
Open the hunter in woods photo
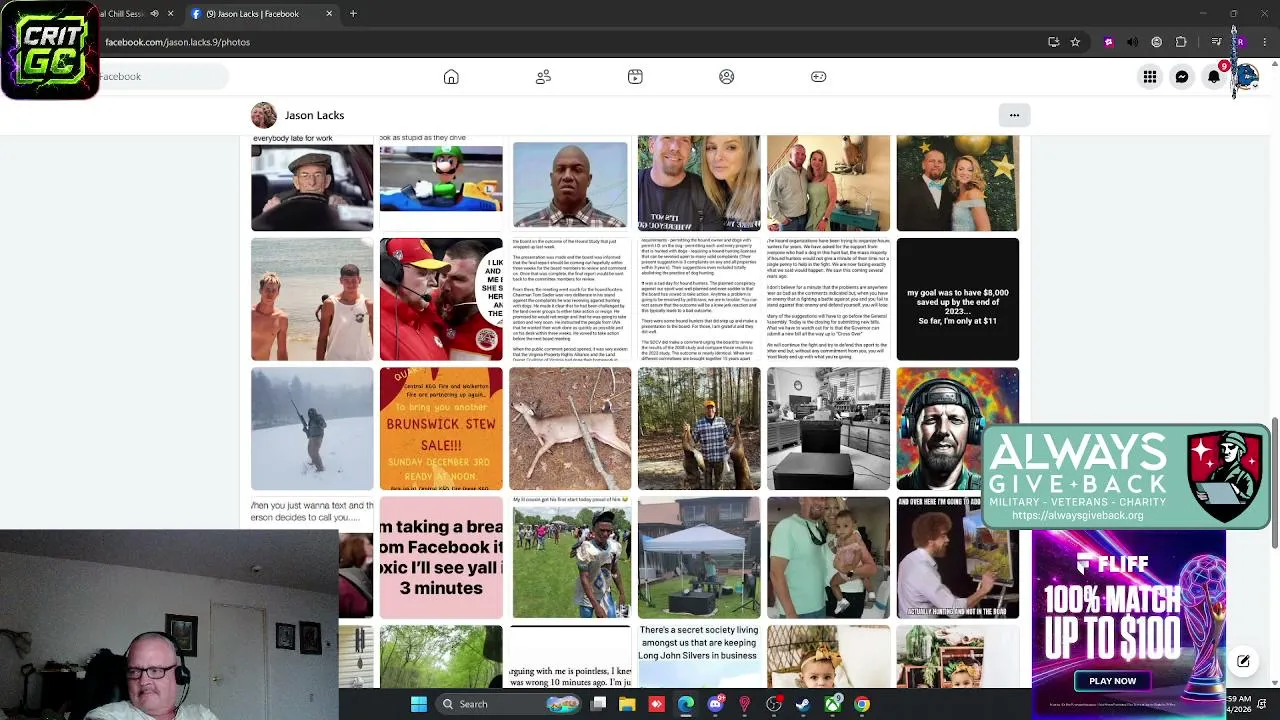[x=699, y=429]
